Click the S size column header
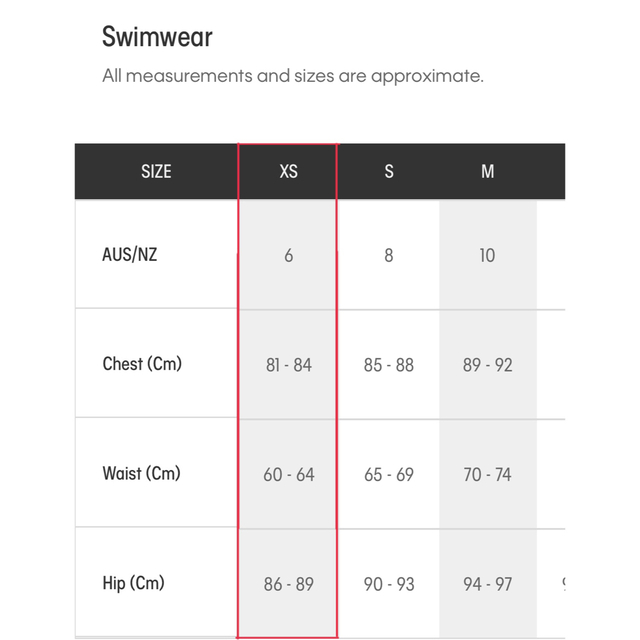The image size is (640, 640). 388,171
